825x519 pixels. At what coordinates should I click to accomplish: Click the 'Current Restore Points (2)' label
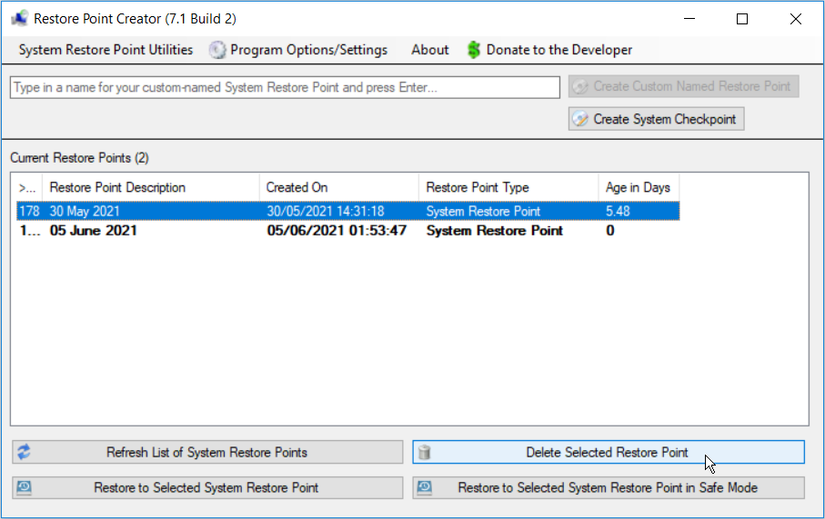click(79, 158)
